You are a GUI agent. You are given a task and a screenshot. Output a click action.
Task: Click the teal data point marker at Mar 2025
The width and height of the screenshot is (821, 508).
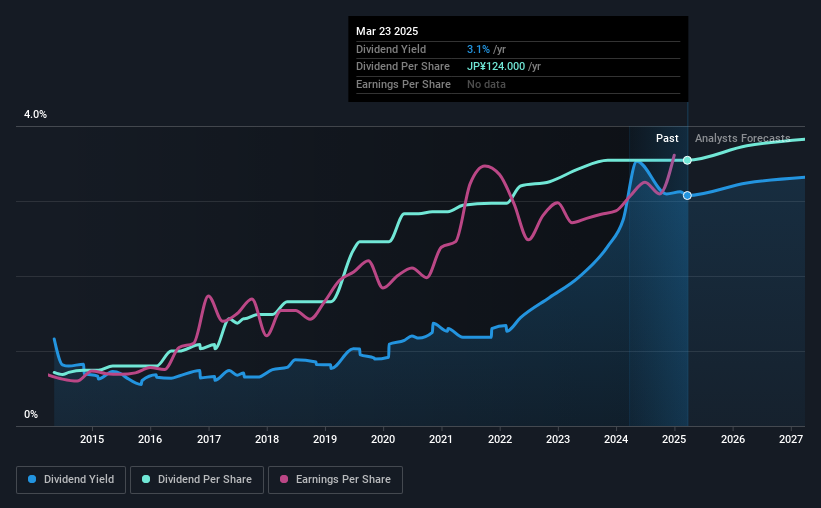(x=687, y=160)
